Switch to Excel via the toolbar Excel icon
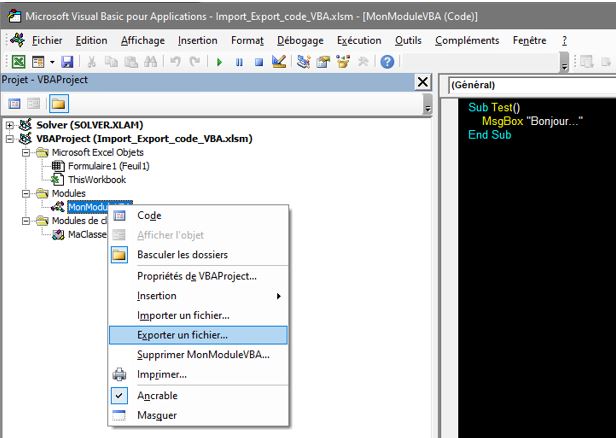616x438 pixels. [18, 62]
